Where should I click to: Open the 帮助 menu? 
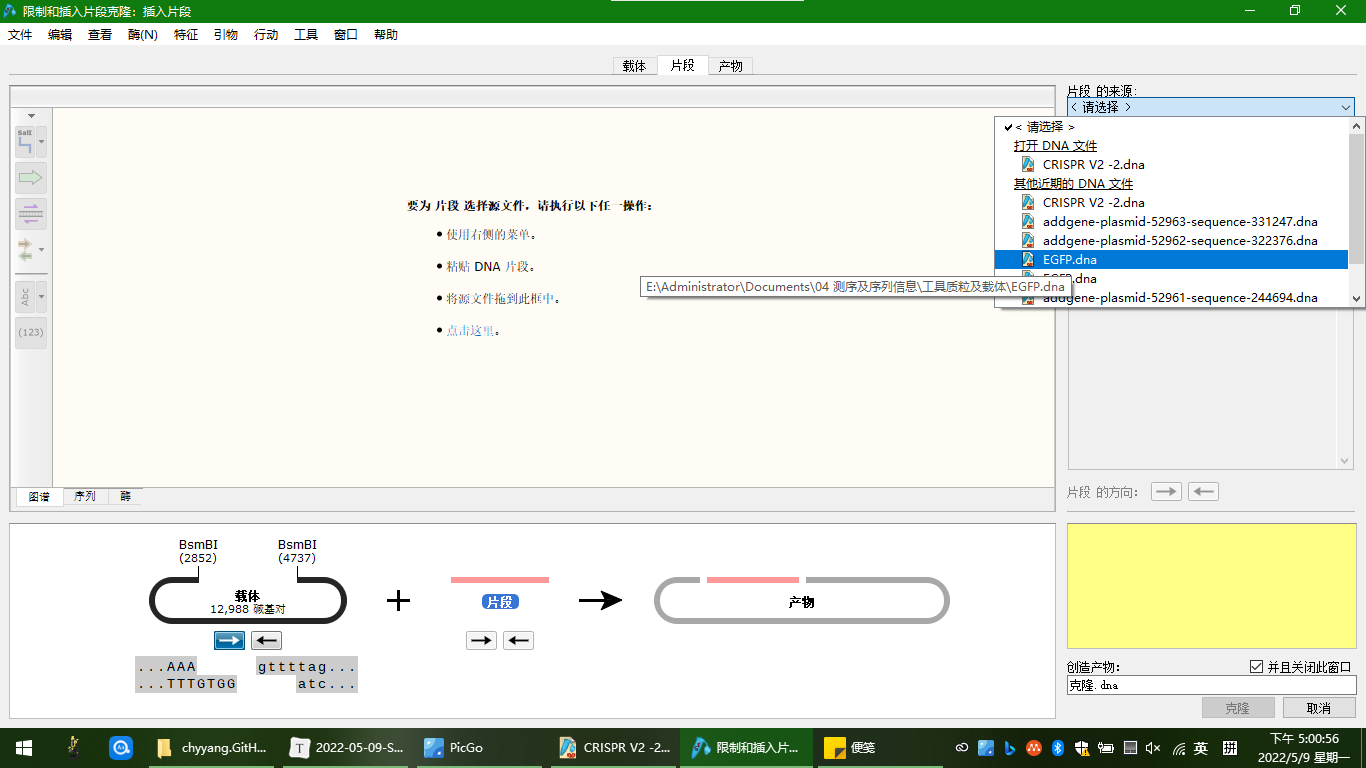click(386, 34)
